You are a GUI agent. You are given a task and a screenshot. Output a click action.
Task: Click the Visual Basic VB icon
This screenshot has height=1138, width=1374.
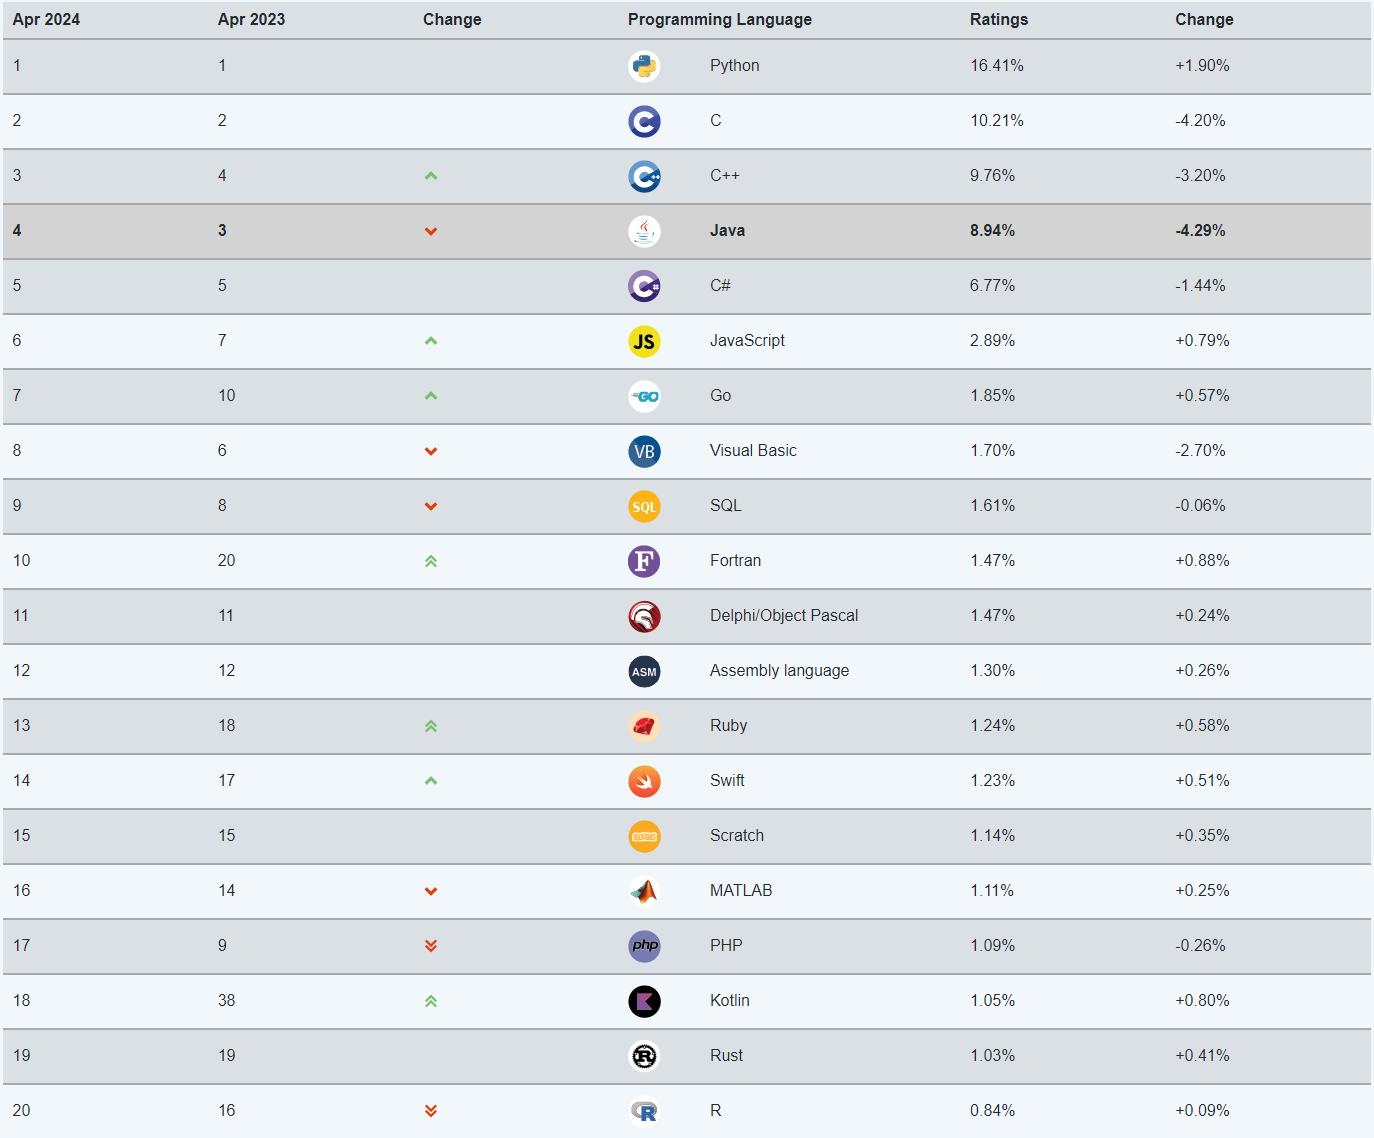[x=644, y=451]
